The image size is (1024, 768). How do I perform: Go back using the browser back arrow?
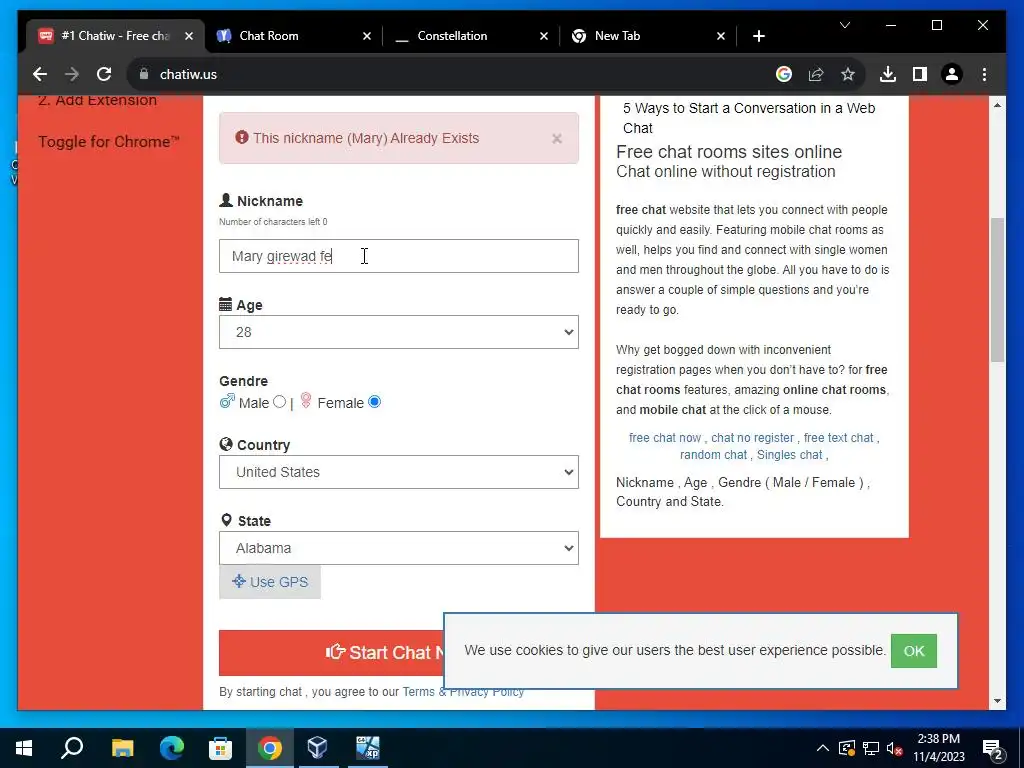[x=40, y=74]
